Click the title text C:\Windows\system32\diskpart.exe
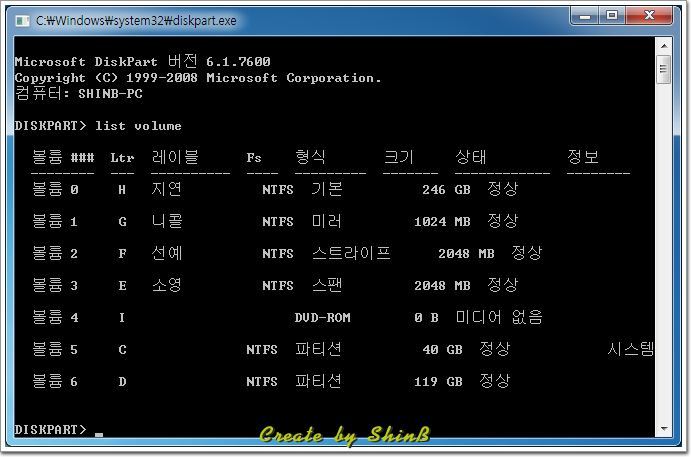Viewport: 691px width, 457px height. 136,21
